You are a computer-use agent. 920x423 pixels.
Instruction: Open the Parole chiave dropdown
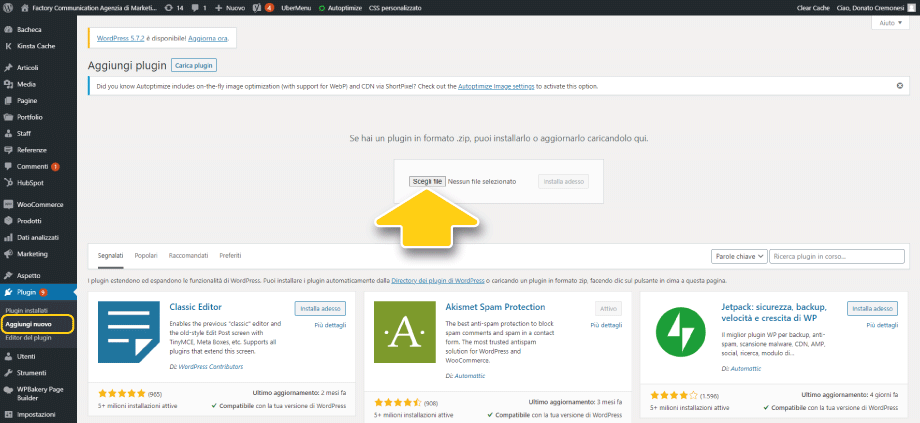click(739, 256)
